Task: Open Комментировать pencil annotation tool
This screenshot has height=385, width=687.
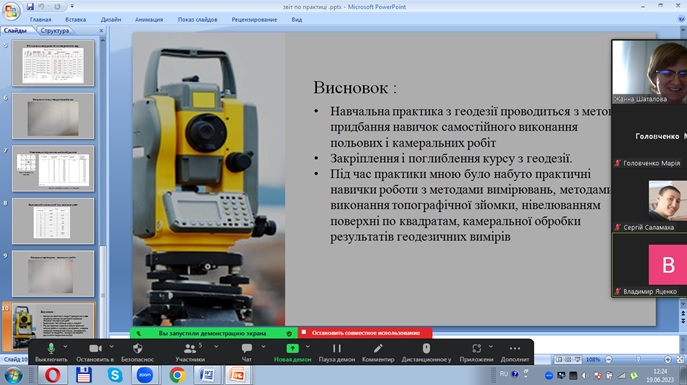Action: coord(378,352)
